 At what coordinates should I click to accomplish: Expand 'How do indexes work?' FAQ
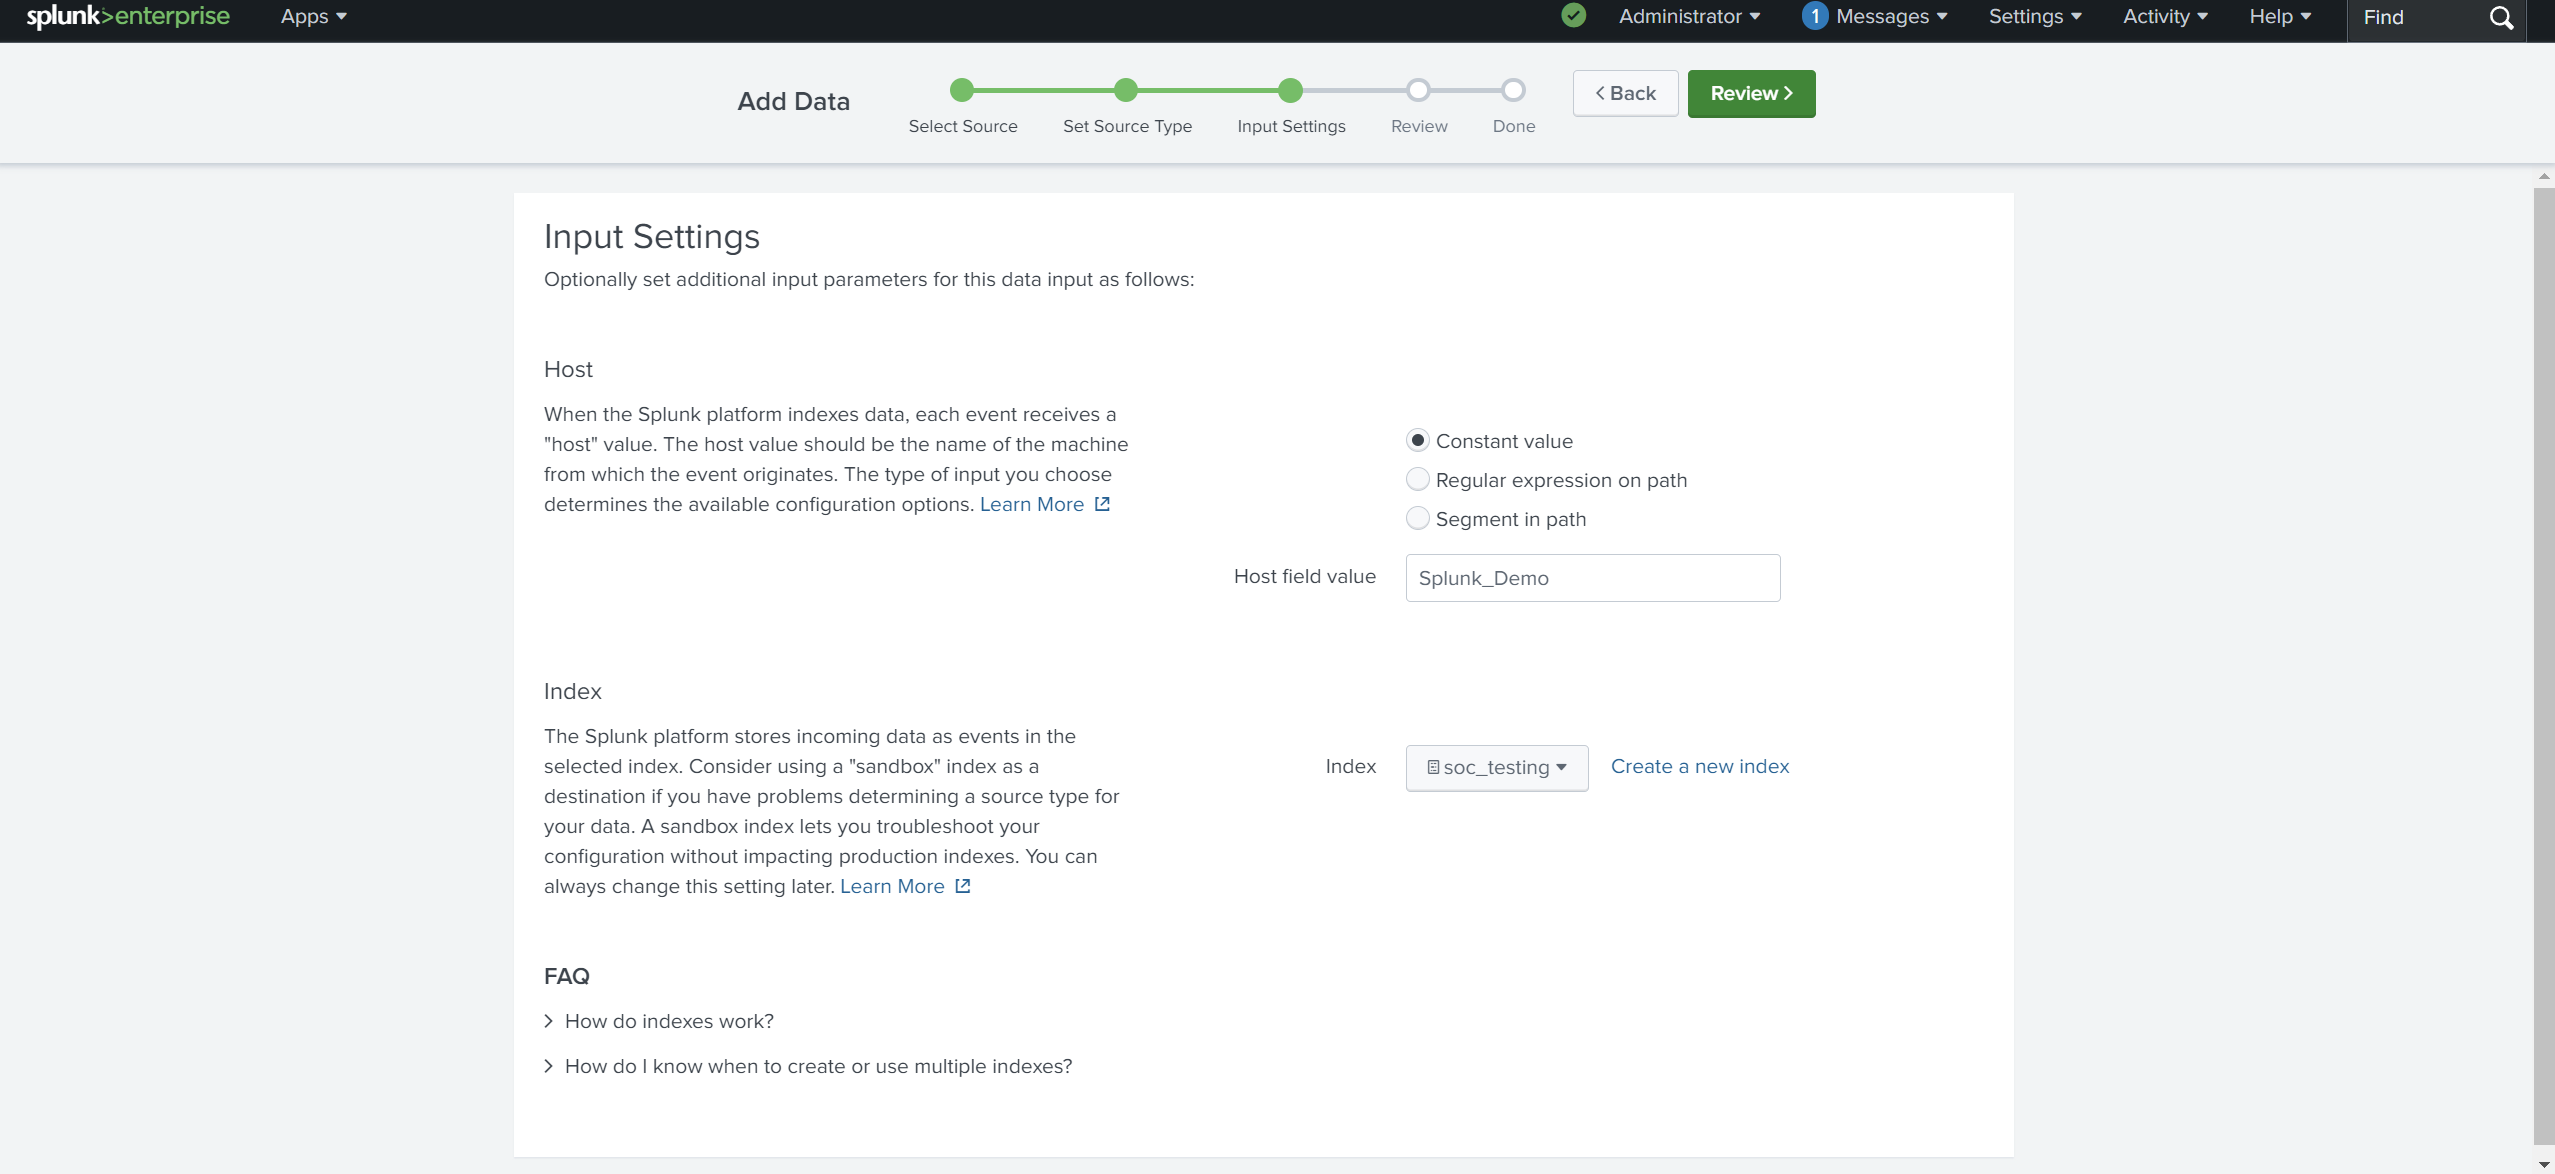click(659, 1021)
